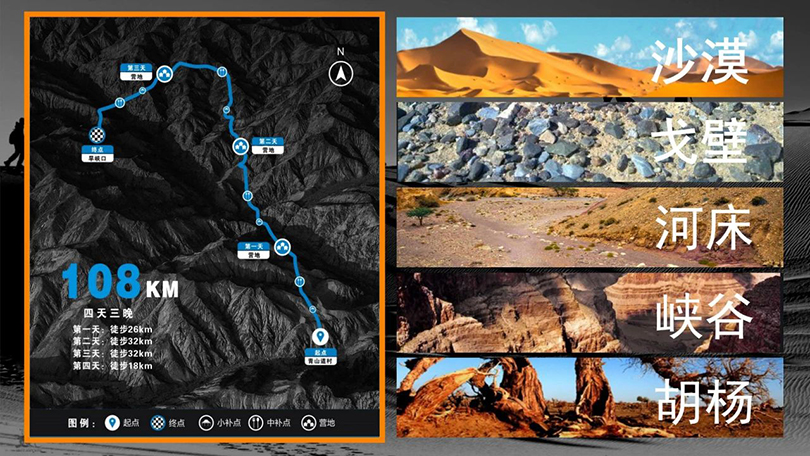
Task: Select the Day 1 (第一天) camp icon
Action: tap(282, 247)
